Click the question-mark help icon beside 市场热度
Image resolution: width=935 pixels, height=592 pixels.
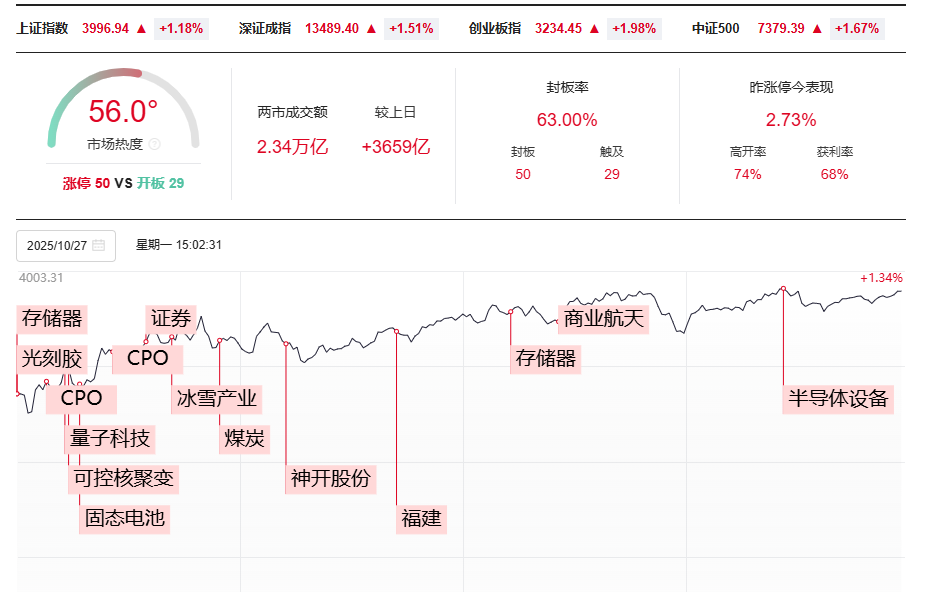155,142
